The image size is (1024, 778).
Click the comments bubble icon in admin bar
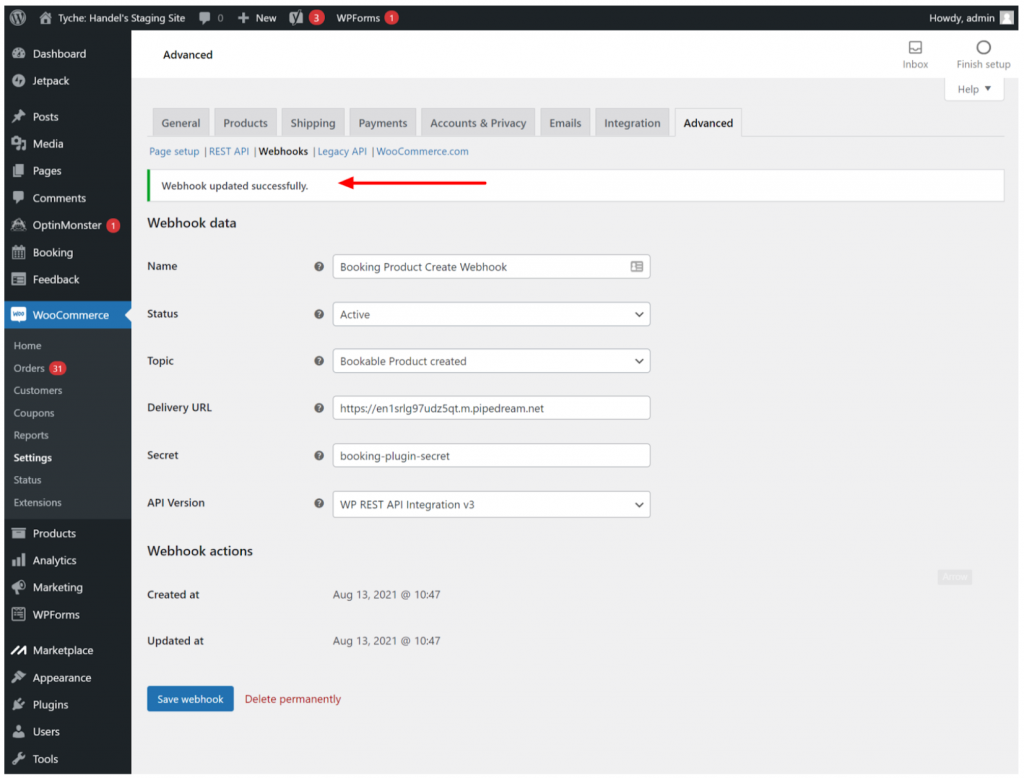pos(205,17)
